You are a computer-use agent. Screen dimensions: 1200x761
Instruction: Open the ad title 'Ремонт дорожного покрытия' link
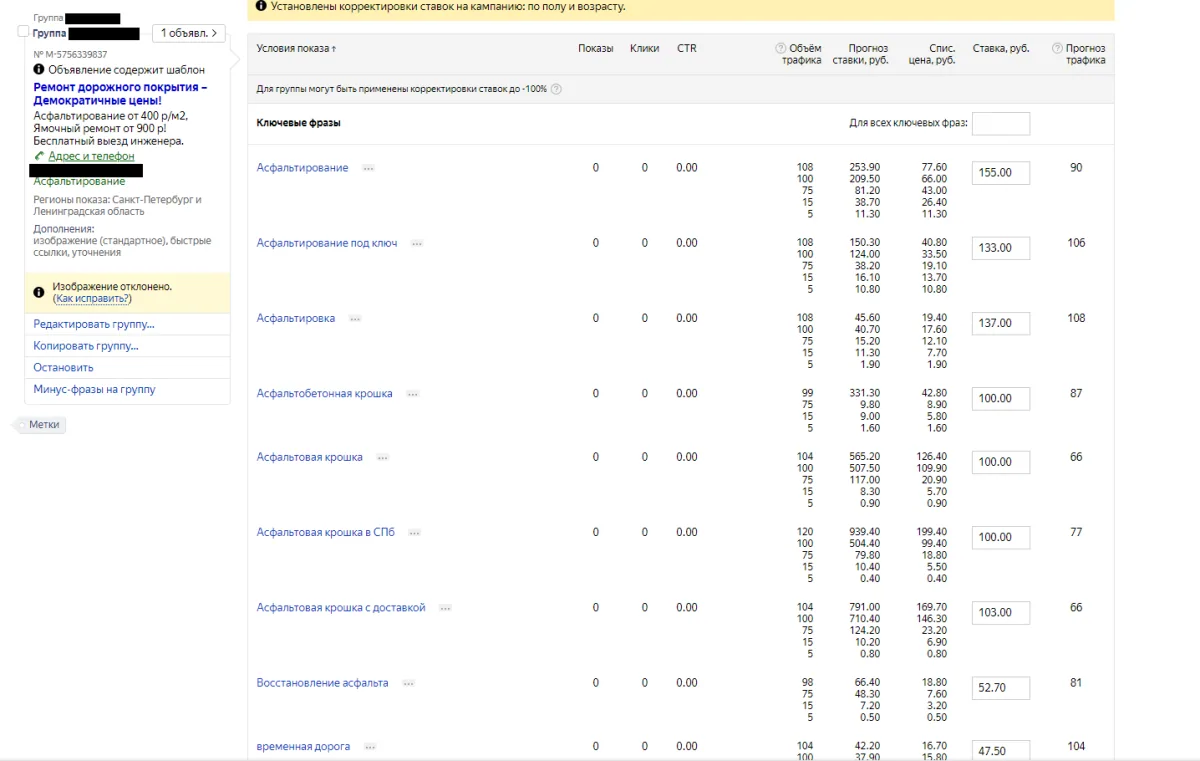tap(120, 94)
